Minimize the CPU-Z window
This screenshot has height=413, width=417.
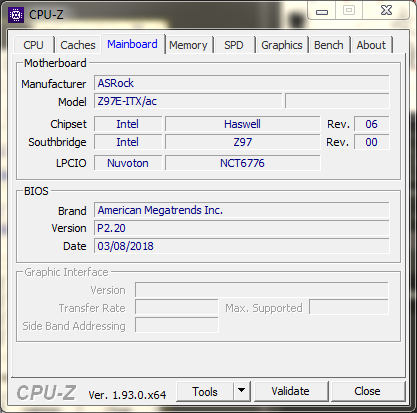(322, 11)
